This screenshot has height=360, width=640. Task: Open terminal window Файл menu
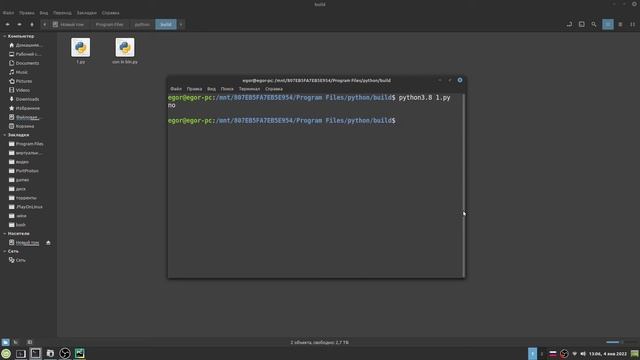(176, 89)
